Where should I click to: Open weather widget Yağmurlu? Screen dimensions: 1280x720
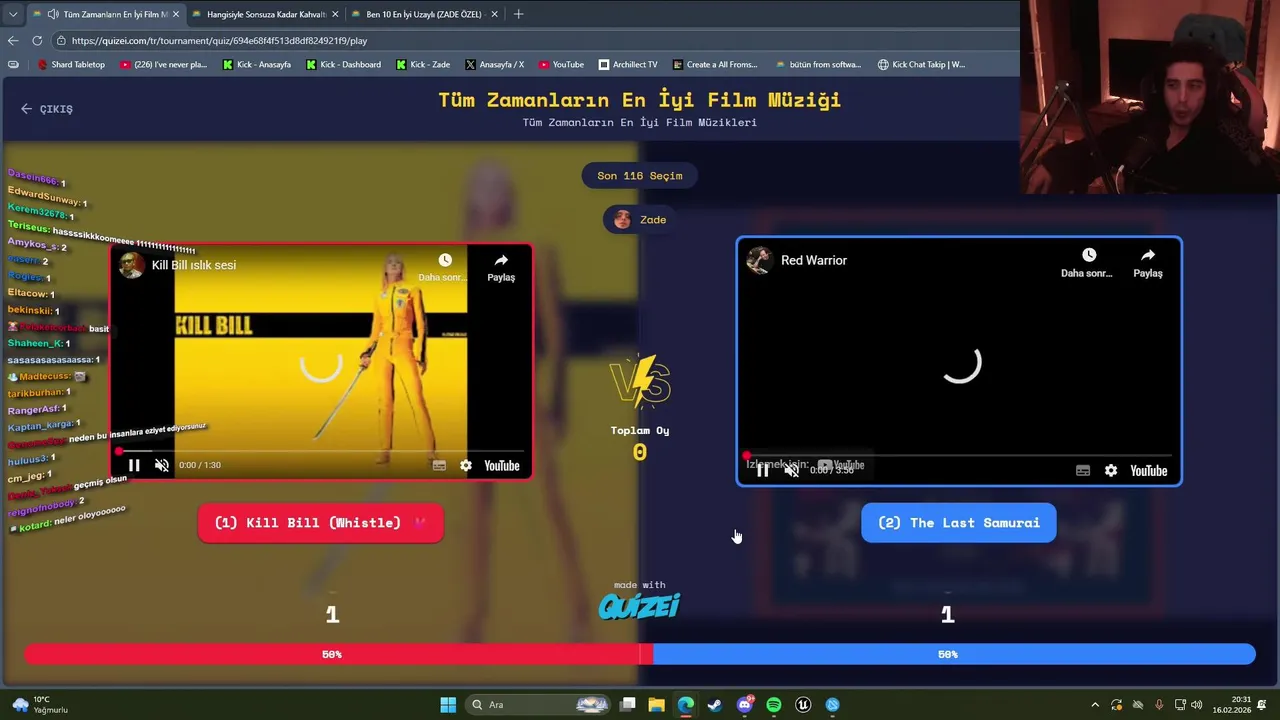click(38, 705)
